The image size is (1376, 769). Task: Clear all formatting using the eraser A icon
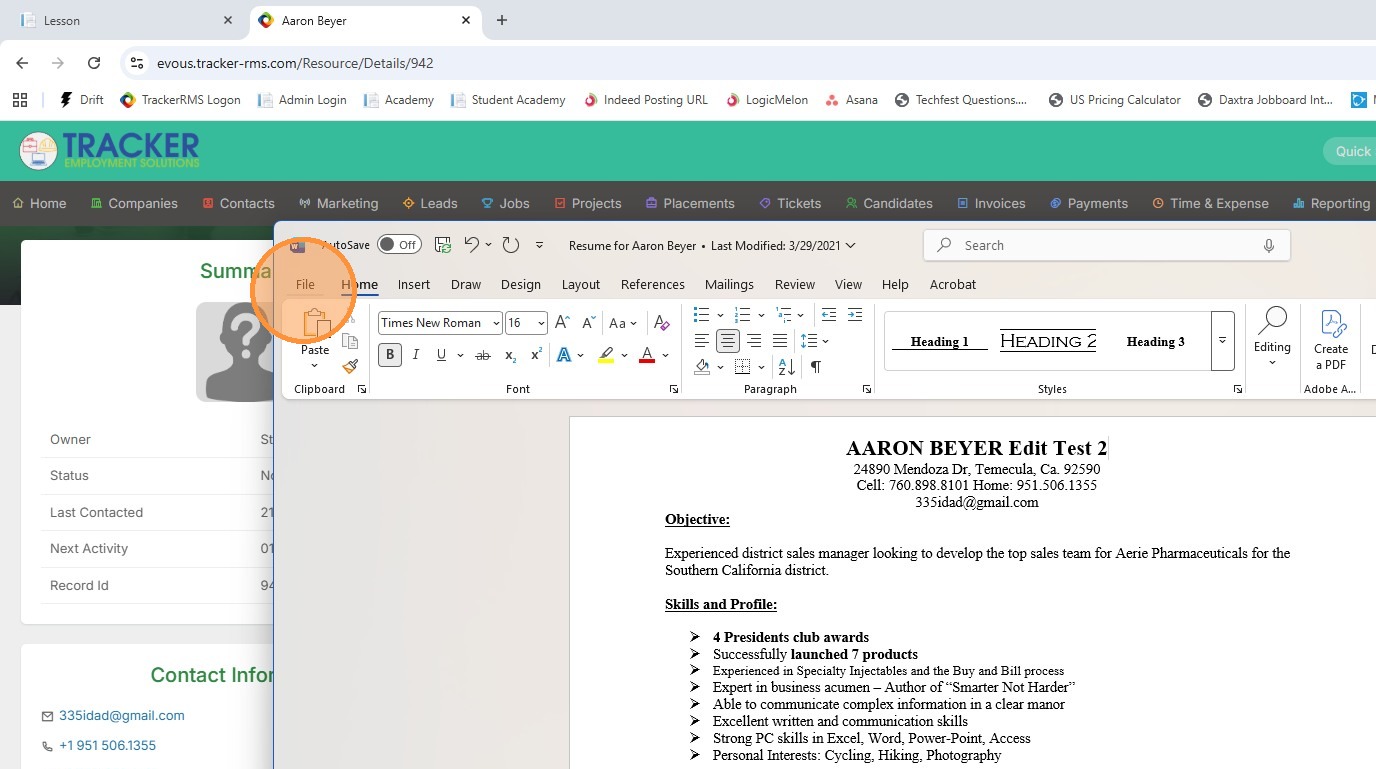coord(661,323)
